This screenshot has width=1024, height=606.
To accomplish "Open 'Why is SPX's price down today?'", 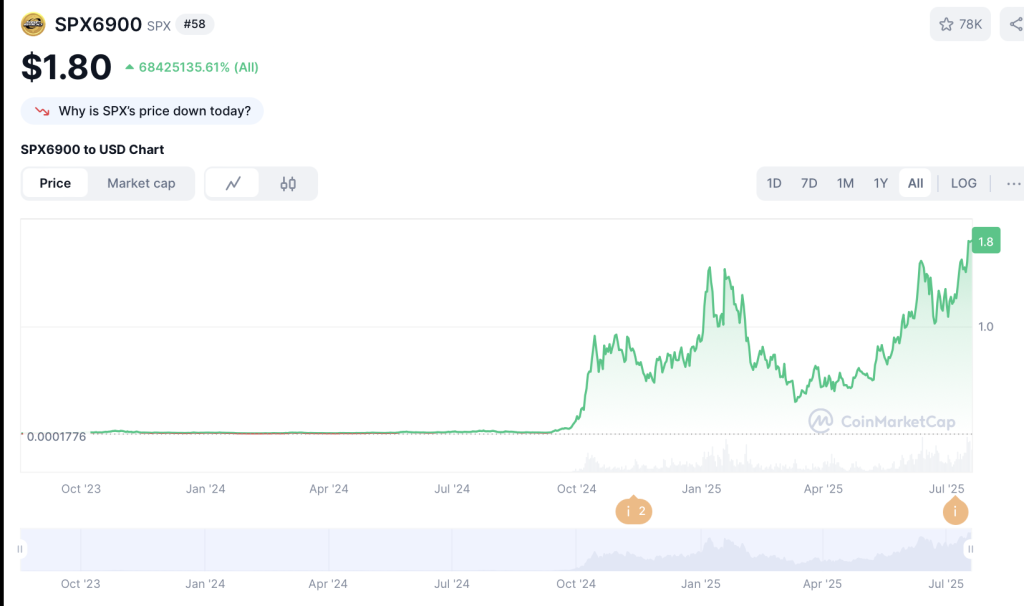I will pos(142,111).
